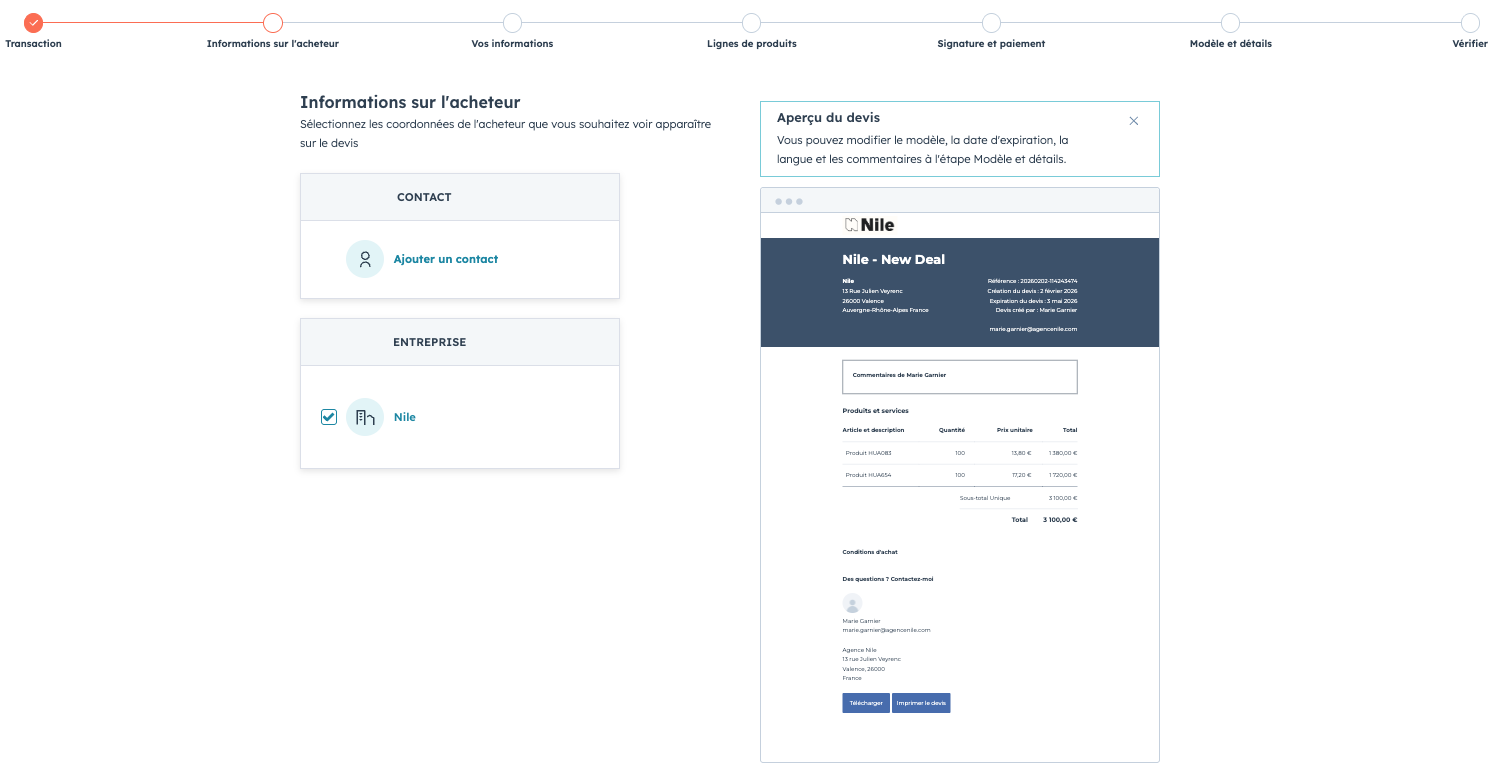Click the browser dots in preview header

coord(788,201)
